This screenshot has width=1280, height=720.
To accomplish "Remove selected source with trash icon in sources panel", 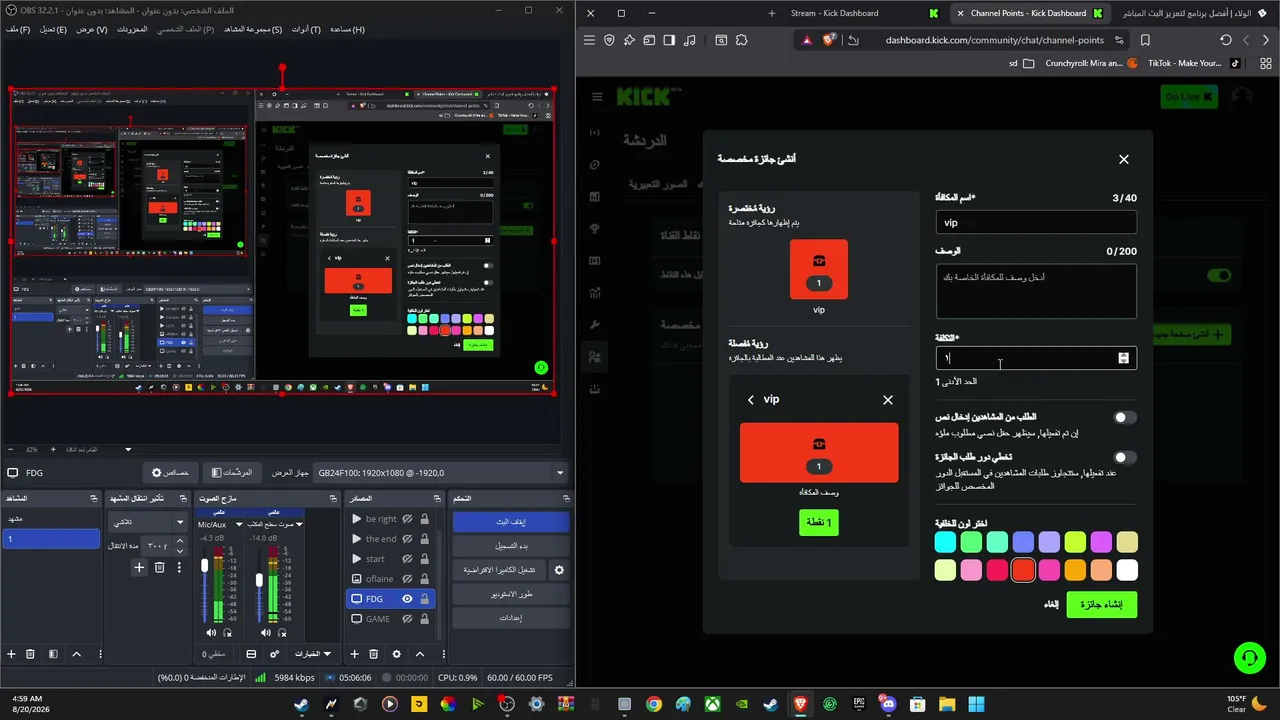I will [374, 654].
